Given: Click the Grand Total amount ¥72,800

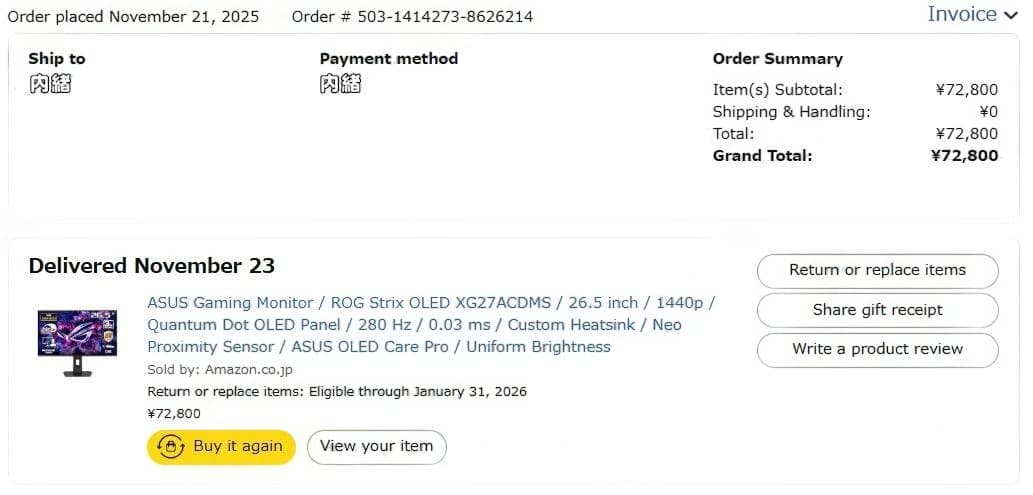Looking at the screenshot, I should tap(964, 155).
